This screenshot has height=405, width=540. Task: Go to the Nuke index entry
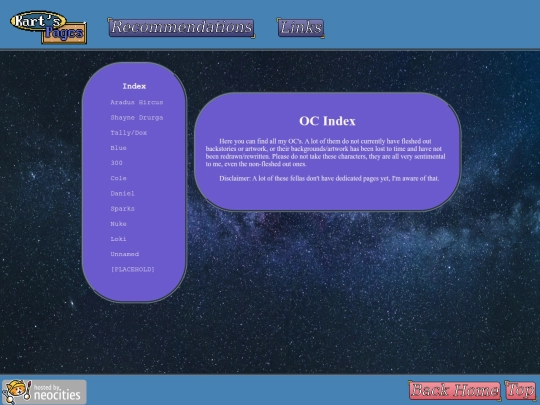118,224
